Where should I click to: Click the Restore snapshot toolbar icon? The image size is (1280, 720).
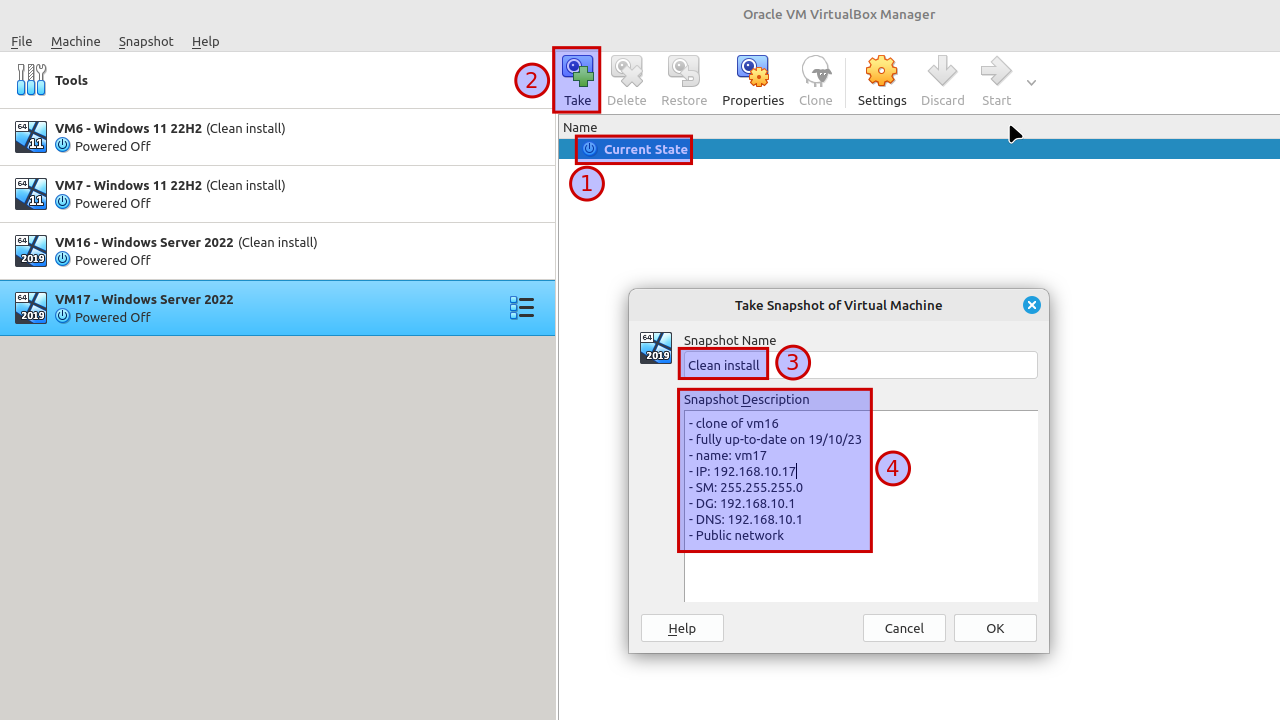coord(684,71)
